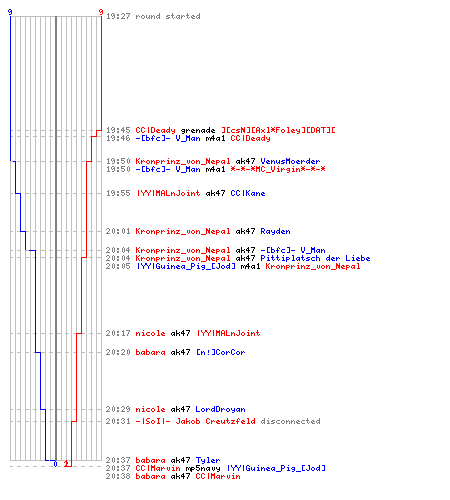Select [n!]CorCor player name

click(221, 352)
